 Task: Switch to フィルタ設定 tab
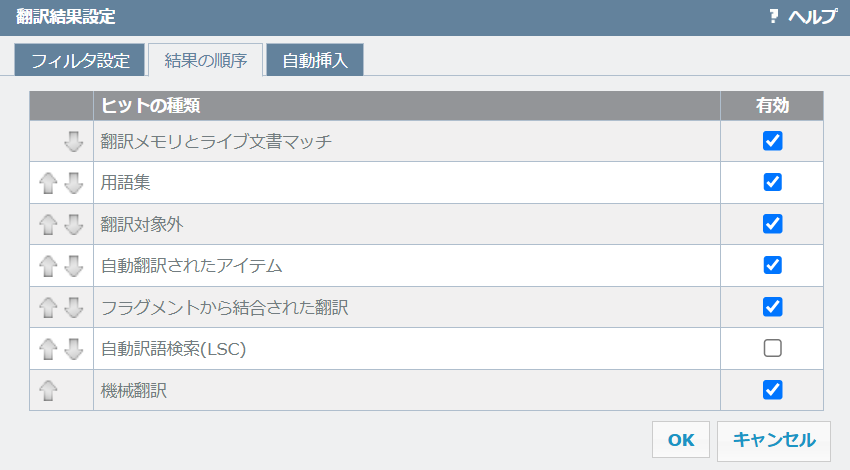coord(80,60)
